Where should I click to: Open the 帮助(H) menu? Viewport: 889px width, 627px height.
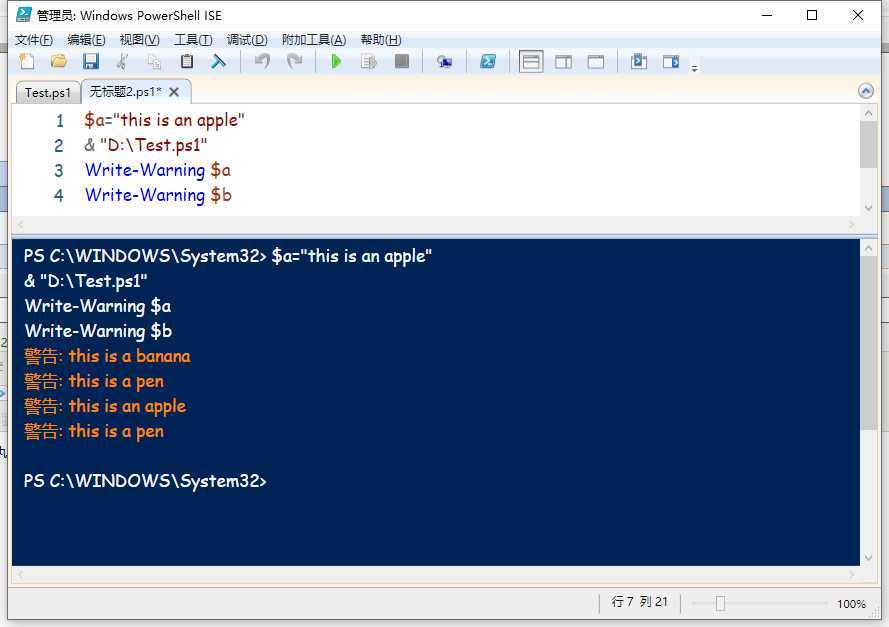[381, 40]
